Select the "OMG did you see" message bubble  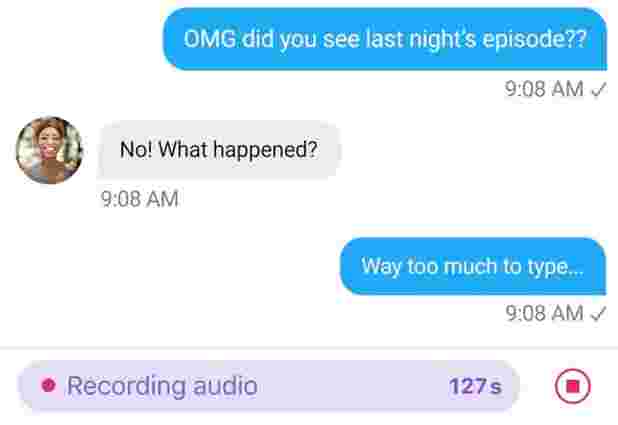385,39
